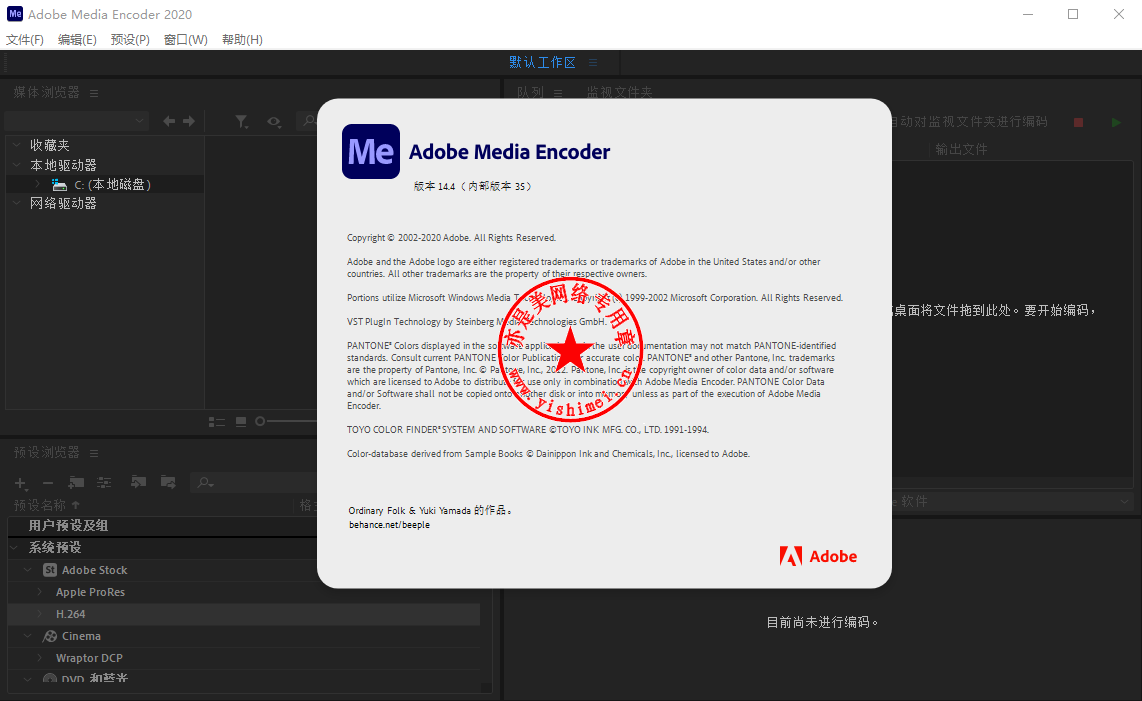This screenshot has width=1142, height=701.
Task: Maximize the Media Encoder window
Action: click(1073, 14)
